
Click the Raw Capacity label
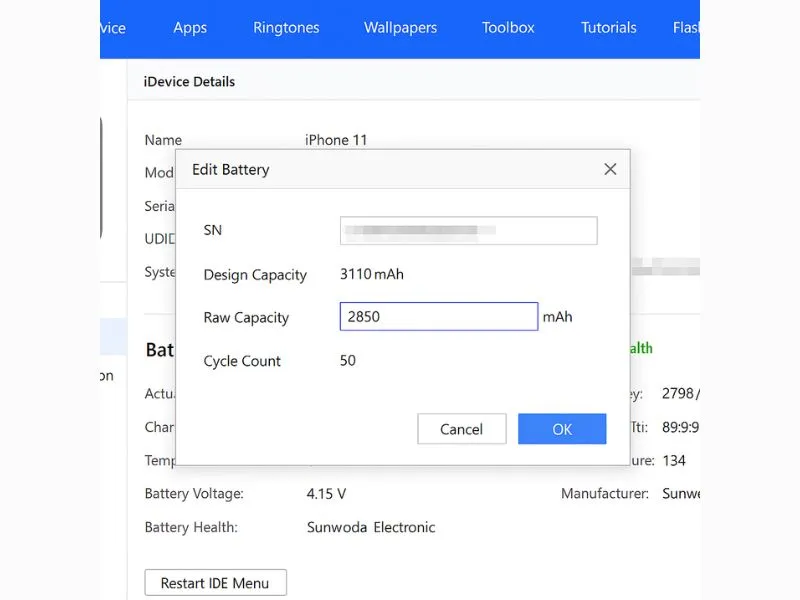(x=246, y=318)
